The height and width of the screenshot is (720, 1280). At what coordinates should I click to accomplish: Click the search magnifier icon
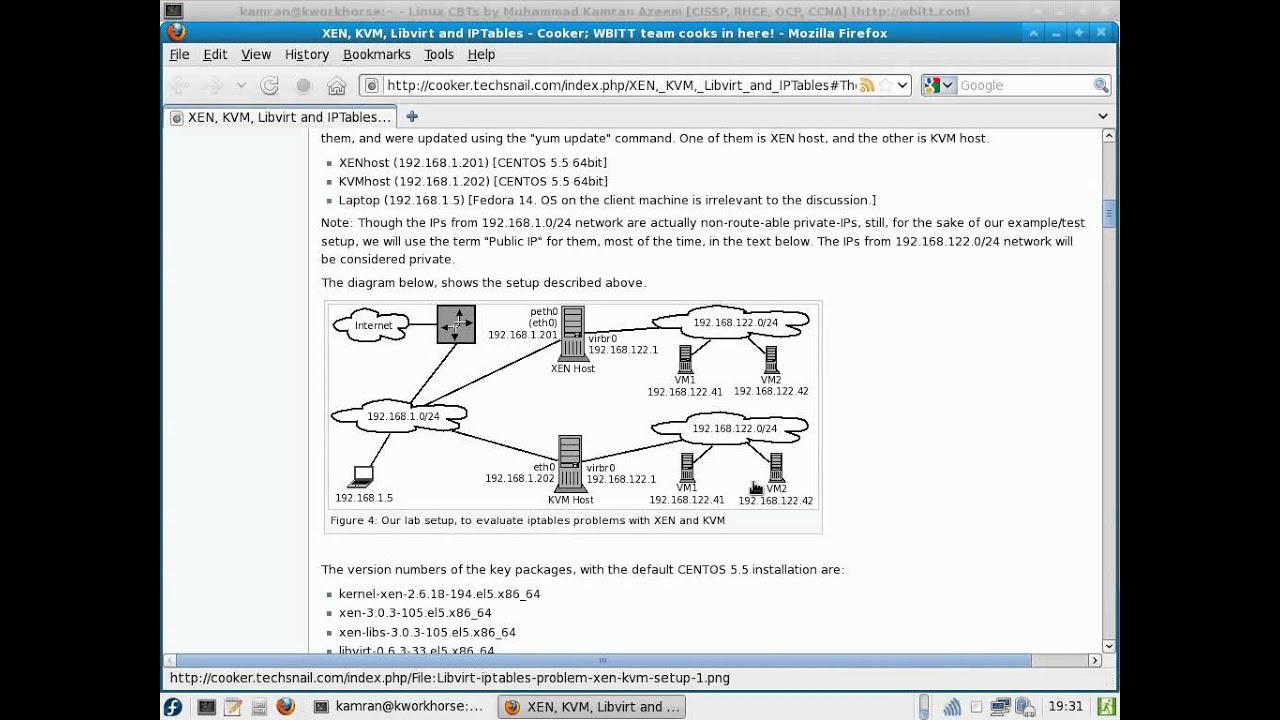[x=1100, y=86]
